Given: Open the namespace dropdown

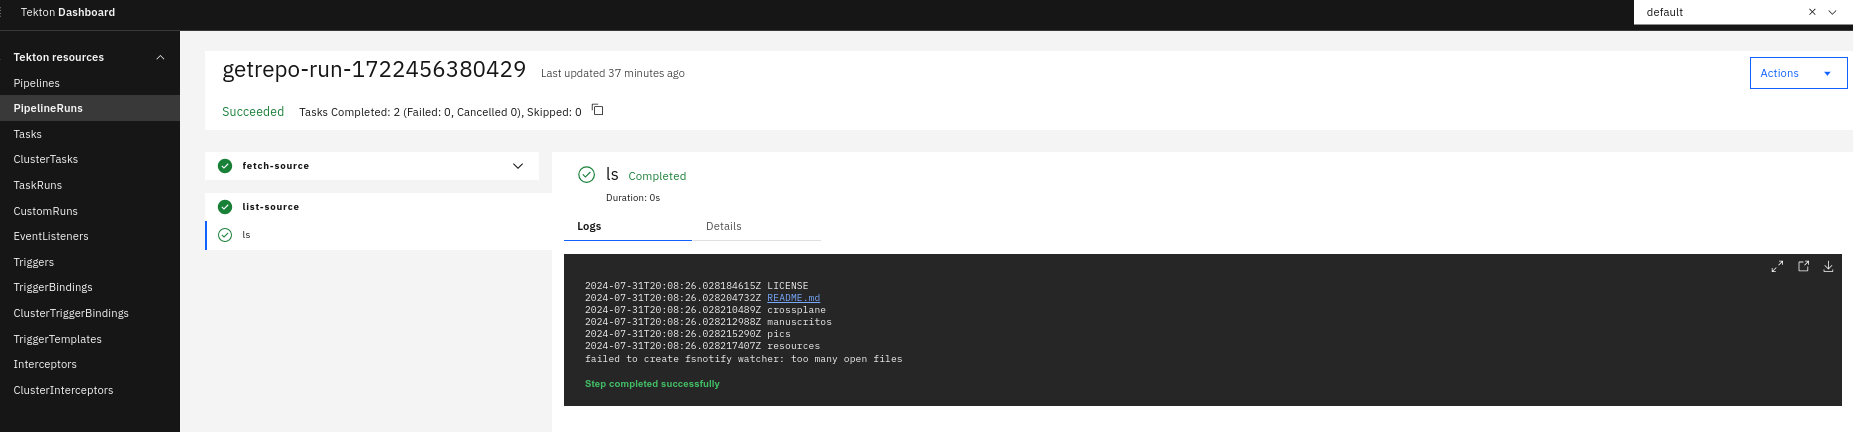Looking at the screenshot, I should click(1832, 12).
